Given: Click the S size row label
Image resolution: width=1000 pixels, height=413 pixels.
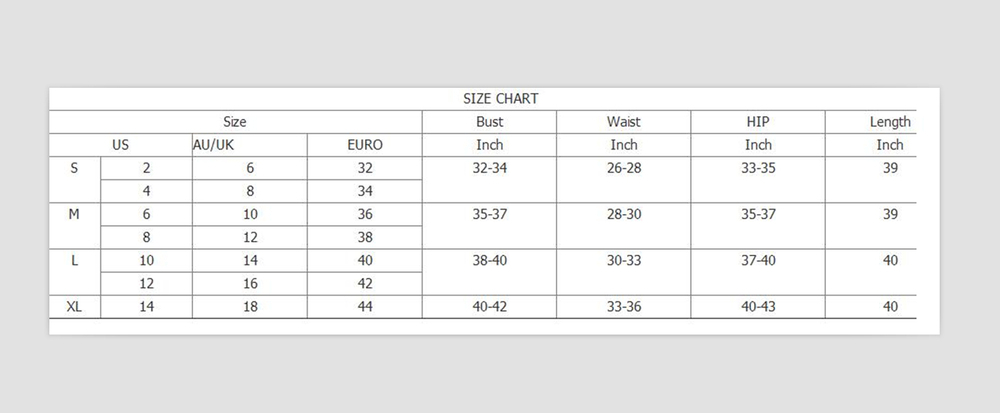Looking at the screenshot, I should point(74,168).
